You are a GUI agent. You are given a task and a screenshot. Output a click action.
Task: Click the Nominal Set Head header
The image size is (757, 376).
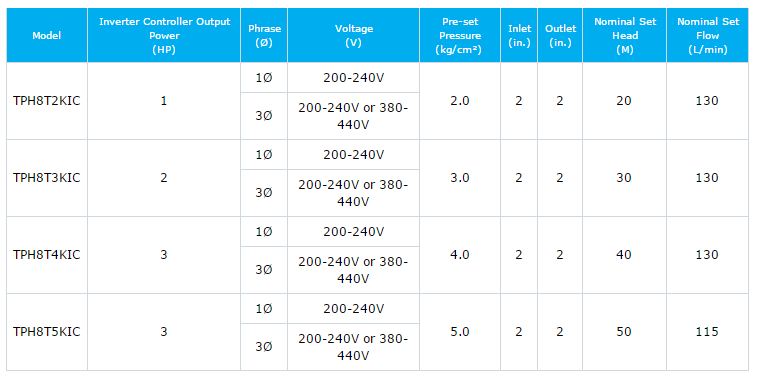click(x=624, y=35)
